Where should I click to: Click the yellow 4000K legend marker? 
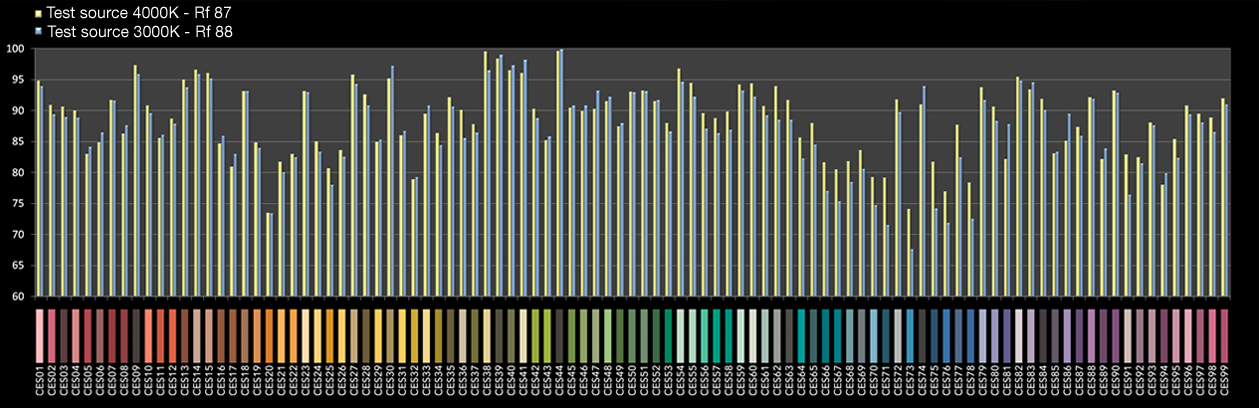click(x=39, y=14)
